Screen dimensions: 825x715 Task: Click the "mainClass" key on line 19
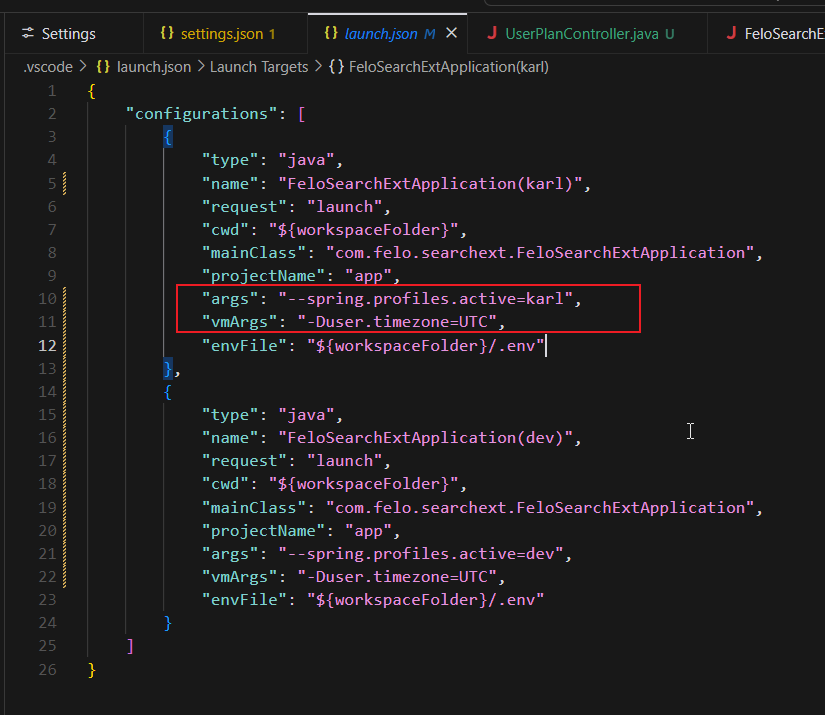coord(254,508)
